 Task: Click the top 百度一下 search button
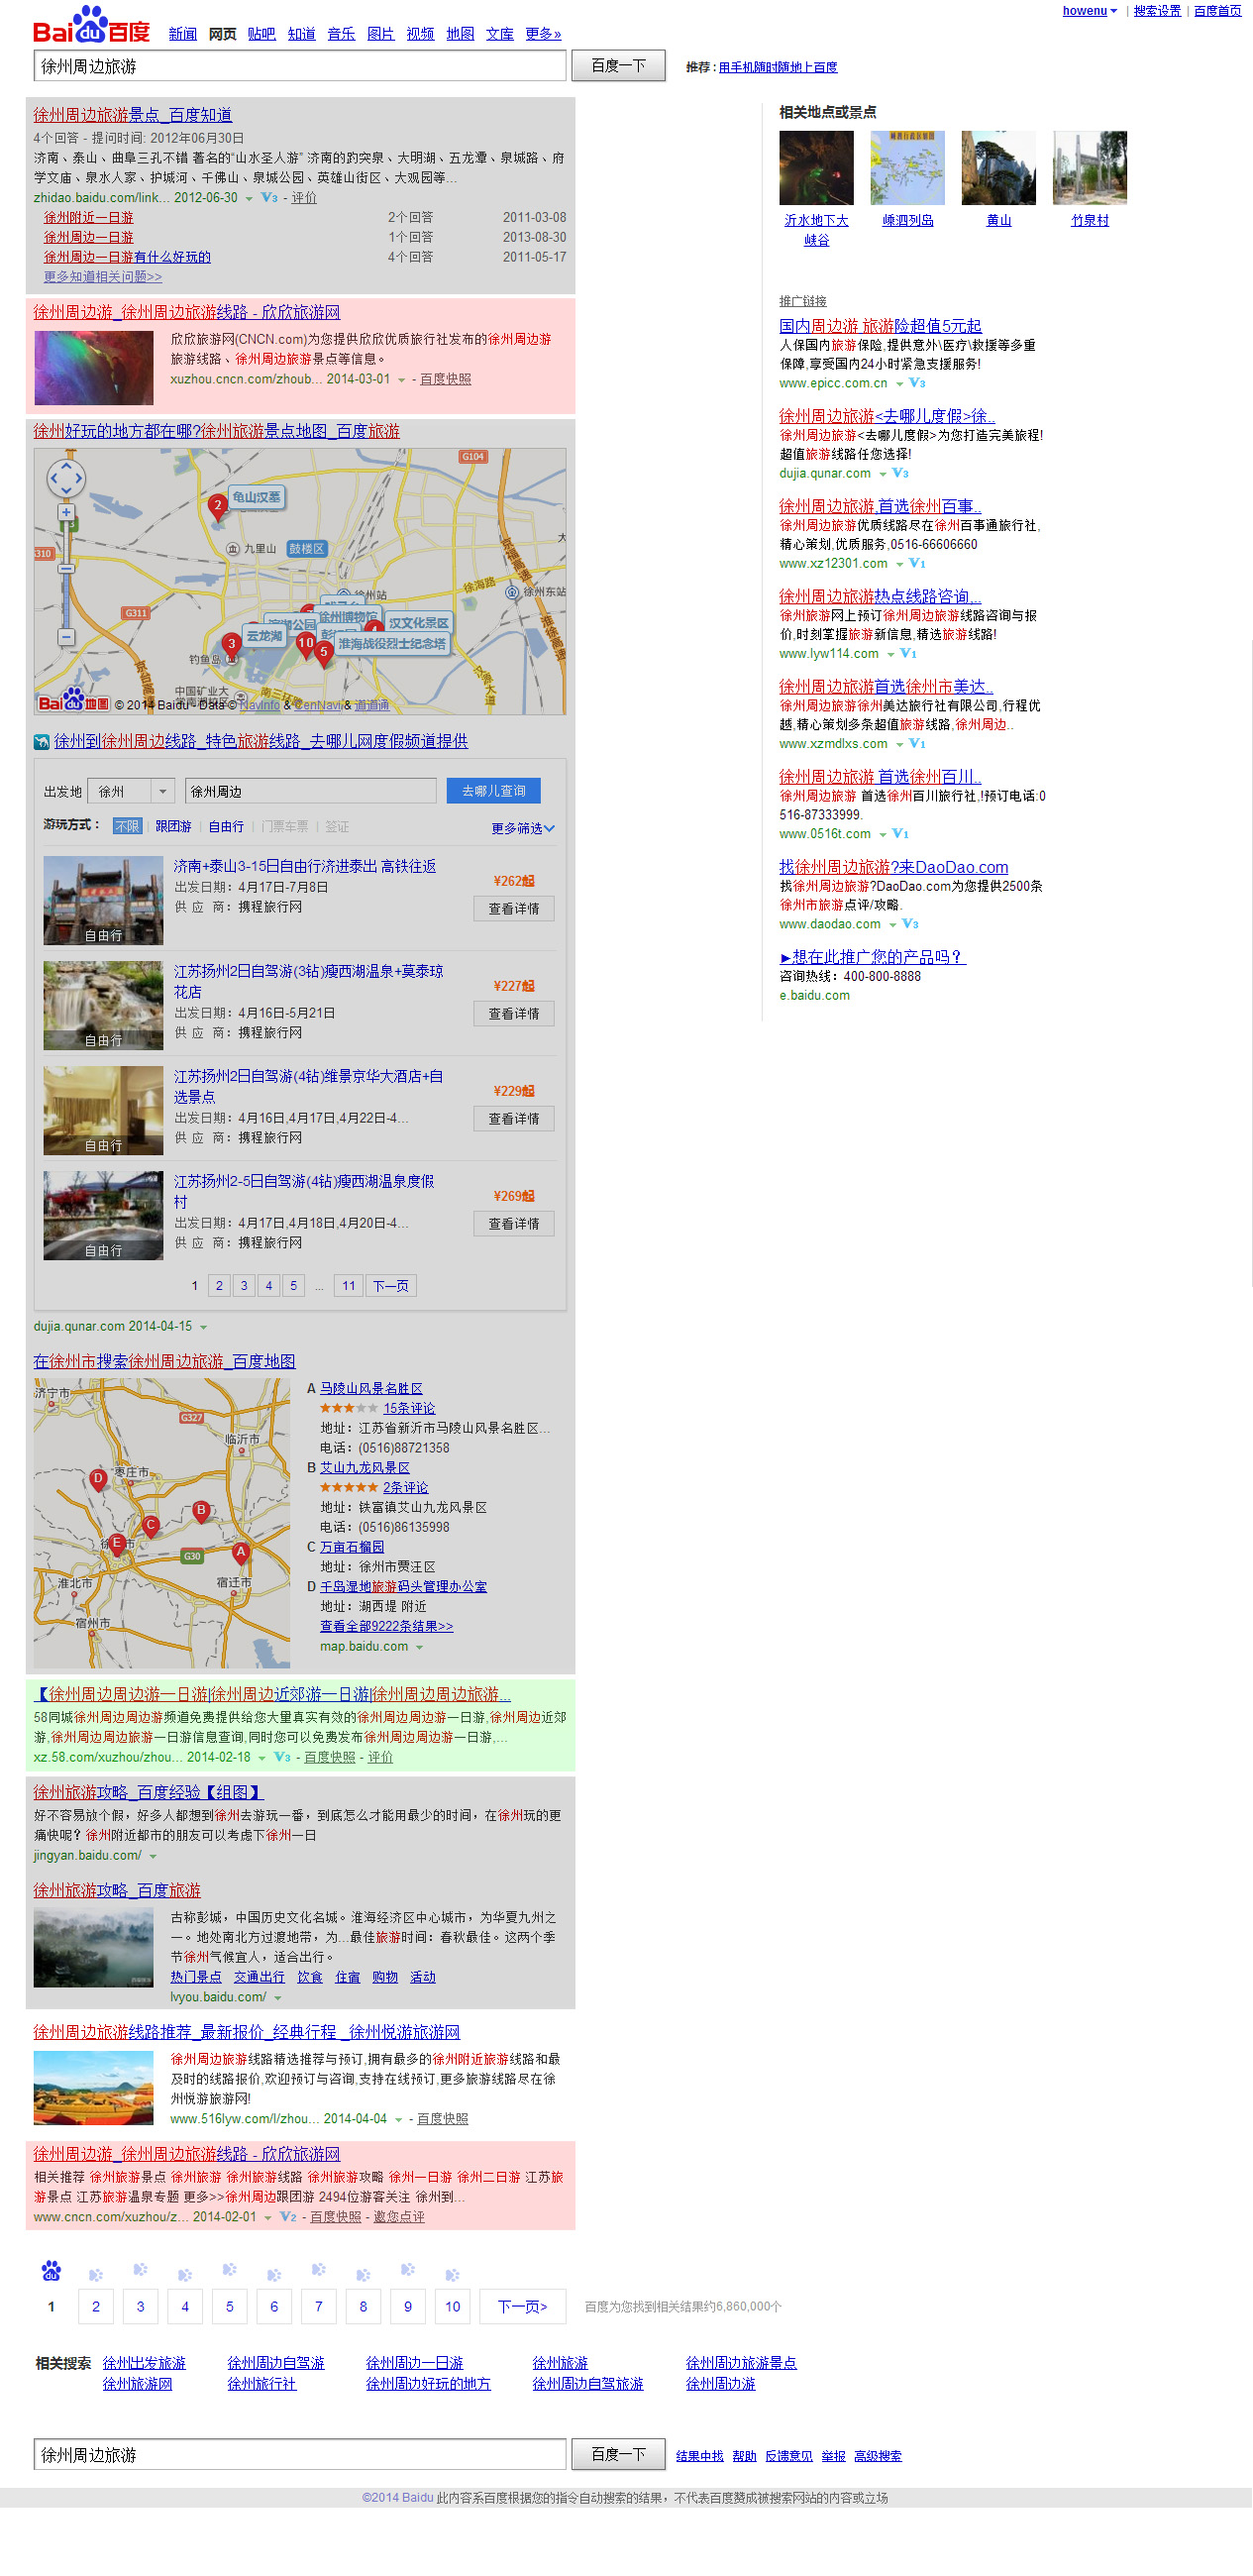pyautogui.click(x=618, y=66)
